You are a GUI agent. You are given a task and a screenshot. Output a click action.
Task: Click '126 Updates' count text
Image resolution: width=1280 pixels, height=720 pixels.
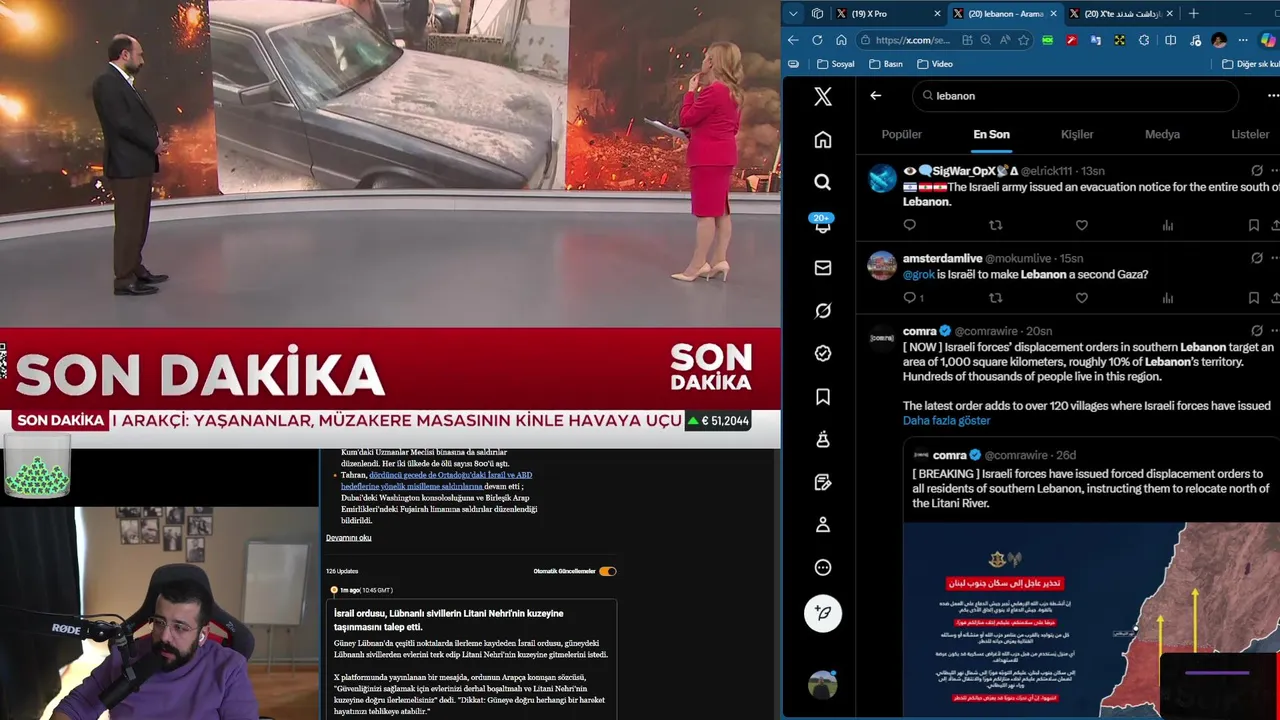point(342,571)
